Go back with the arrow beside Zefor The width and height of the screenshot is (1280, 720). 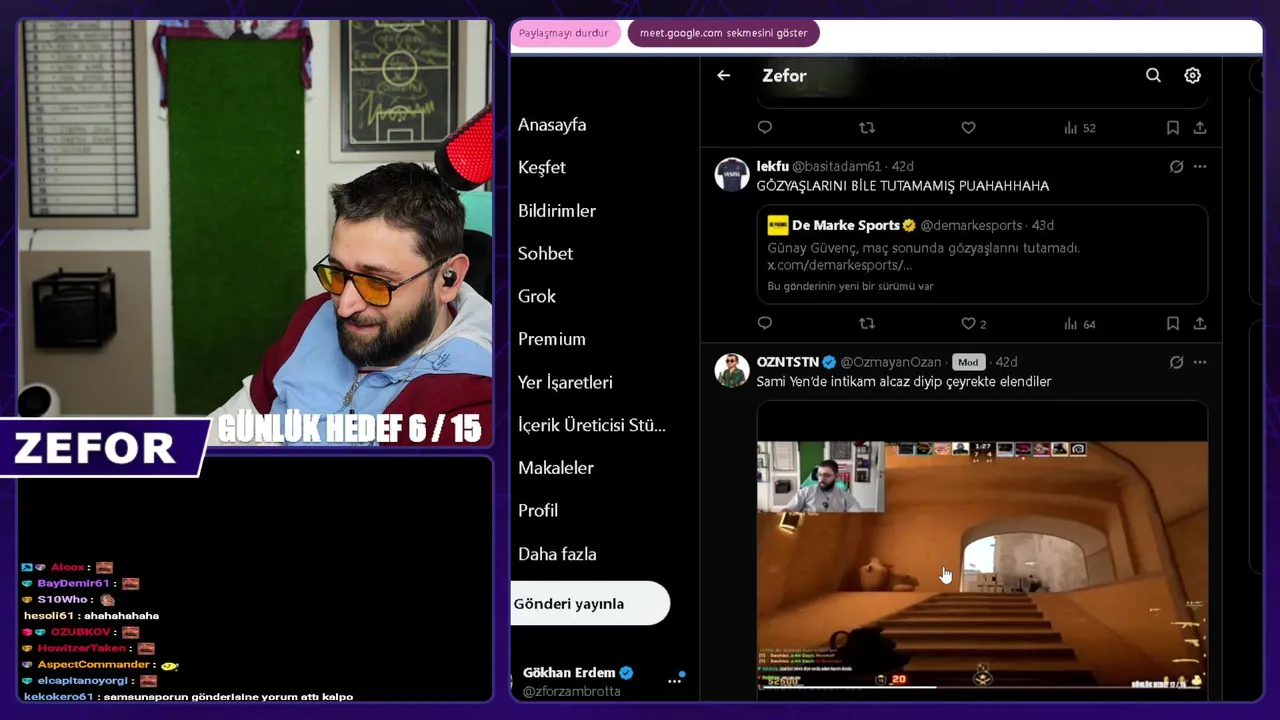(x=723, y=75)
